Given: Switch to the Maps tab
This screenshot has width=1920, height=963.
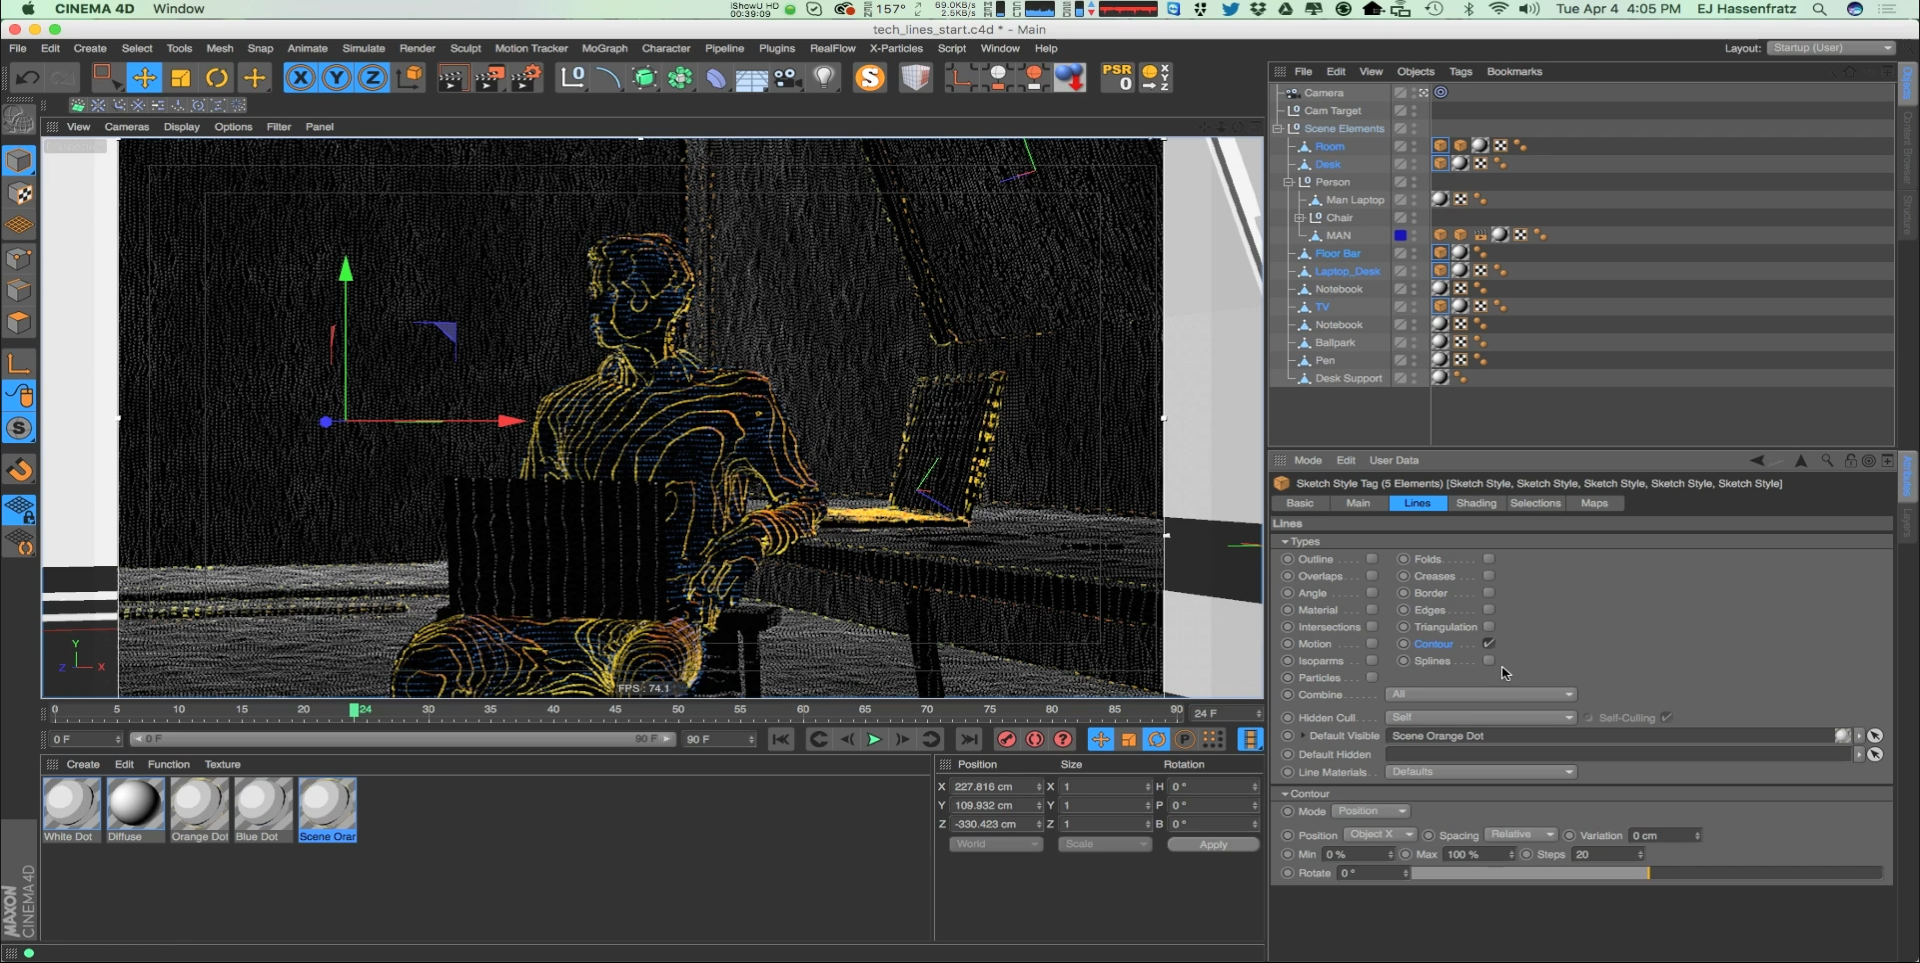Looking at the screenshot, I should click(x=1594, y=503).
